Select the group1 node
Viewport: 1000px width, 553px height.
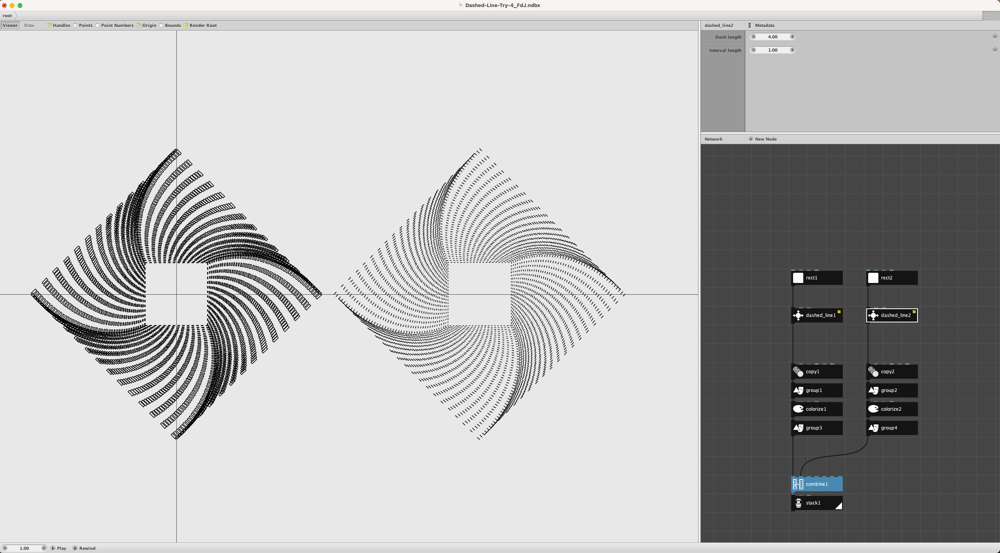(817, 390)
